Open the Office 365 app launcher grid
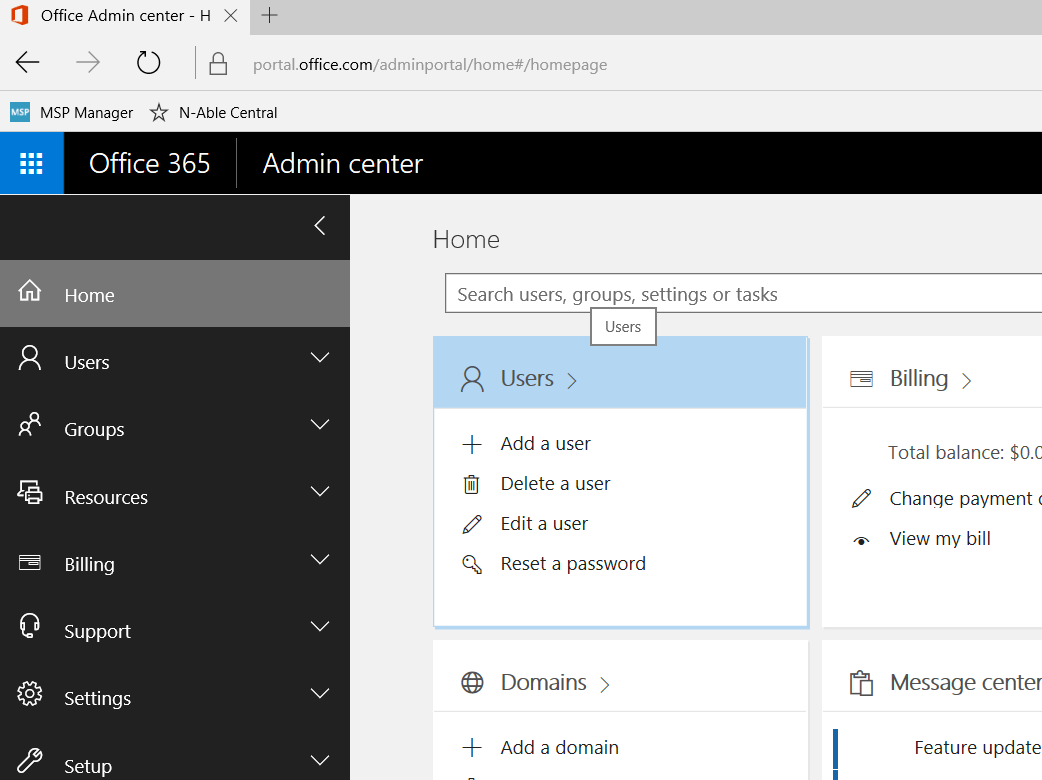The height and width of the screenshot is (780, 1042). point(31,163)
